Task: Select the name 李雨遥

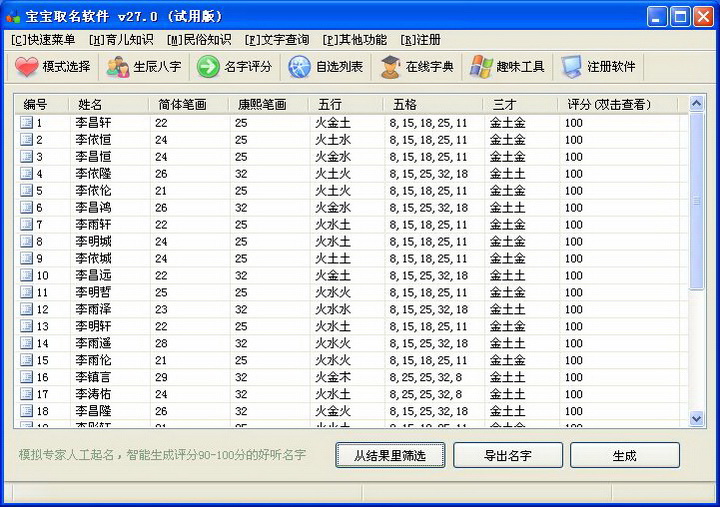Action: point(93,344)
